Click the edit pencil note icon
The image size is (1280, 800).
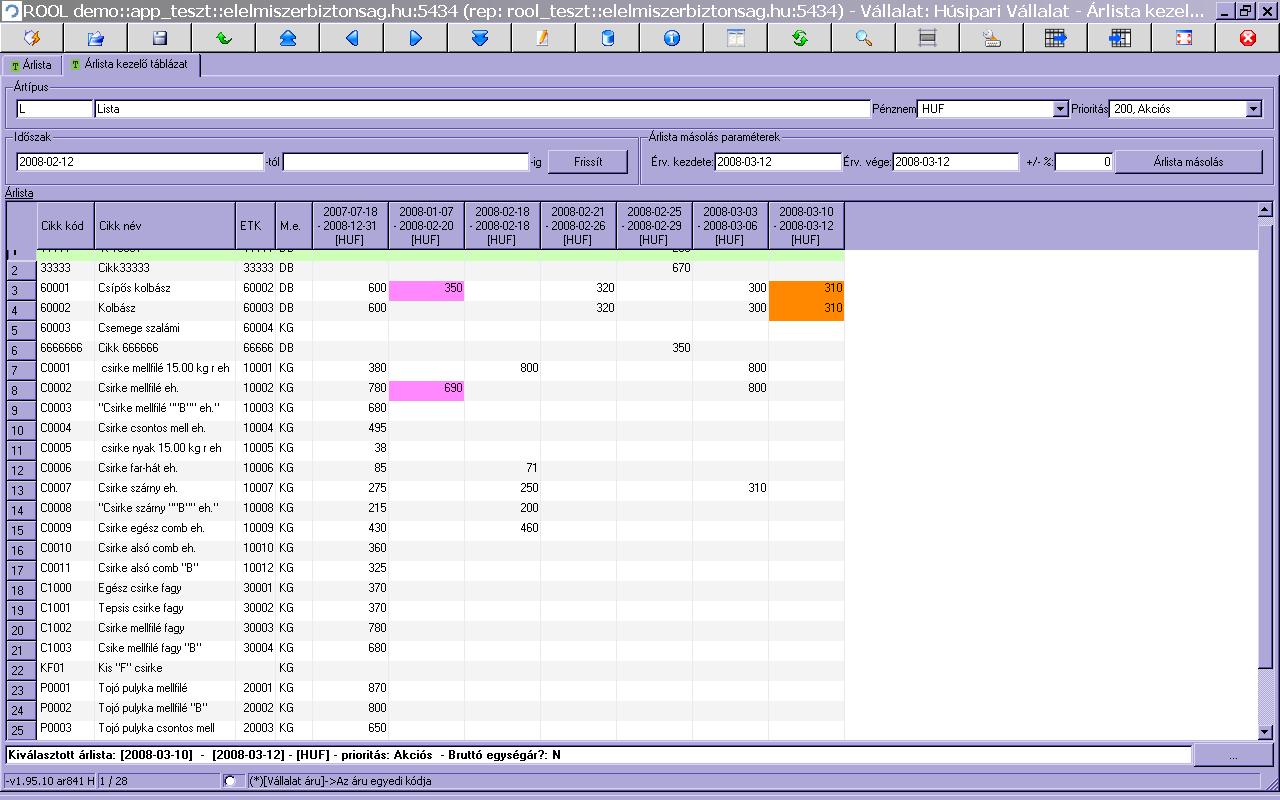[x=543, y=38]
